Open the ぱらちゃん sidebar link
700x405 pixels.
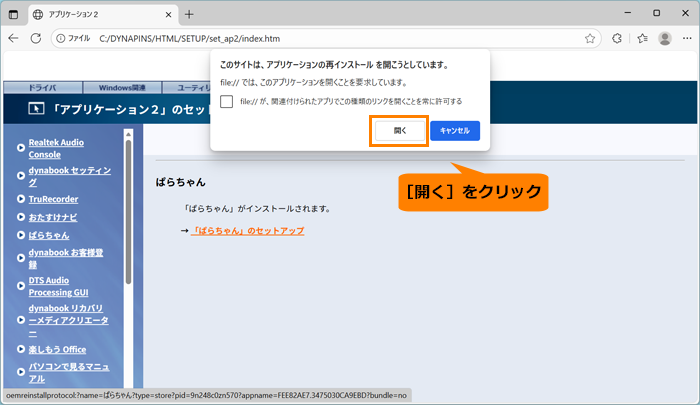[49, 235]
